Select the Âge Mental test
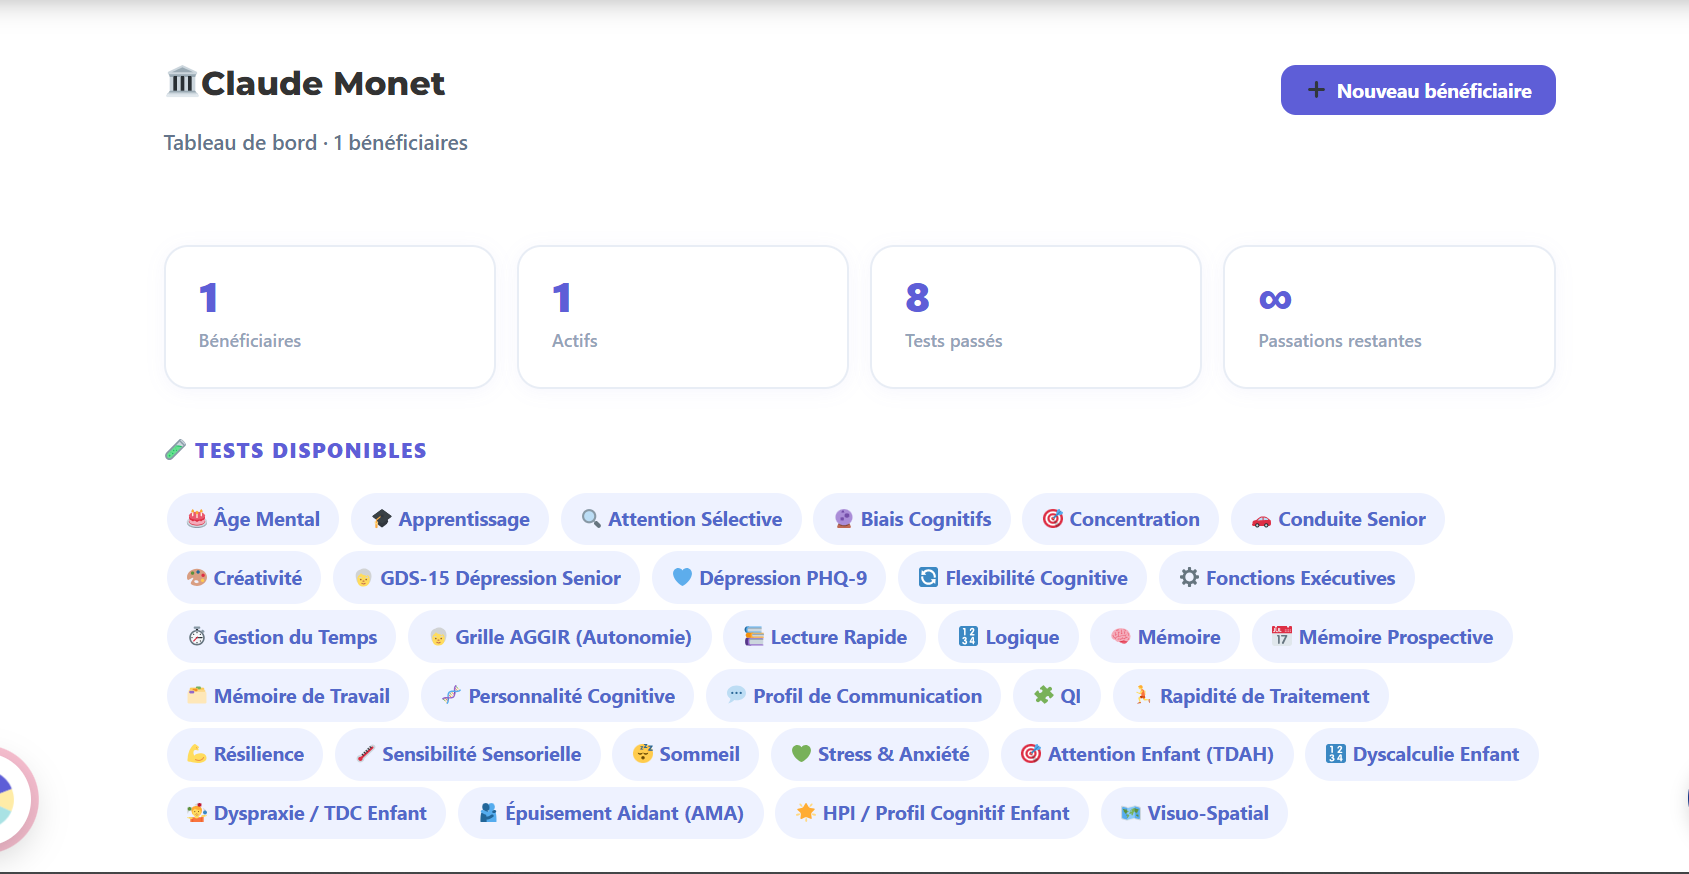Image resolution: width=1689 pixels, height=874 pixels. pyautogui.click(x=253, y=519)
